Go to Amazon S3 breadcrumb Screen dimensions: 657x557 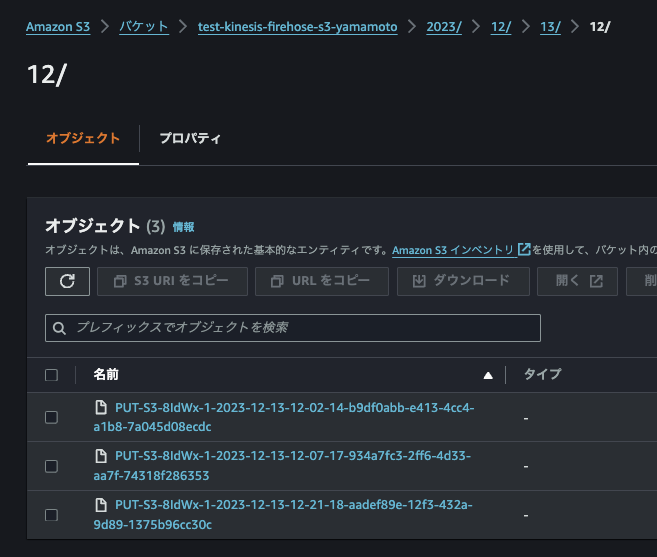point(58,27)
